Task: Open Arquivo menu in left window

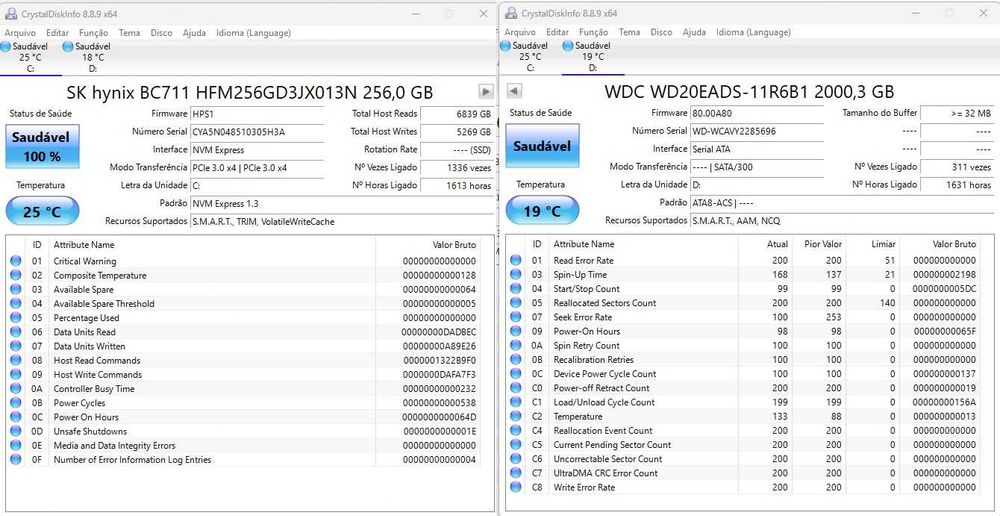Action: pyautogui.click(x=20, y=33)
